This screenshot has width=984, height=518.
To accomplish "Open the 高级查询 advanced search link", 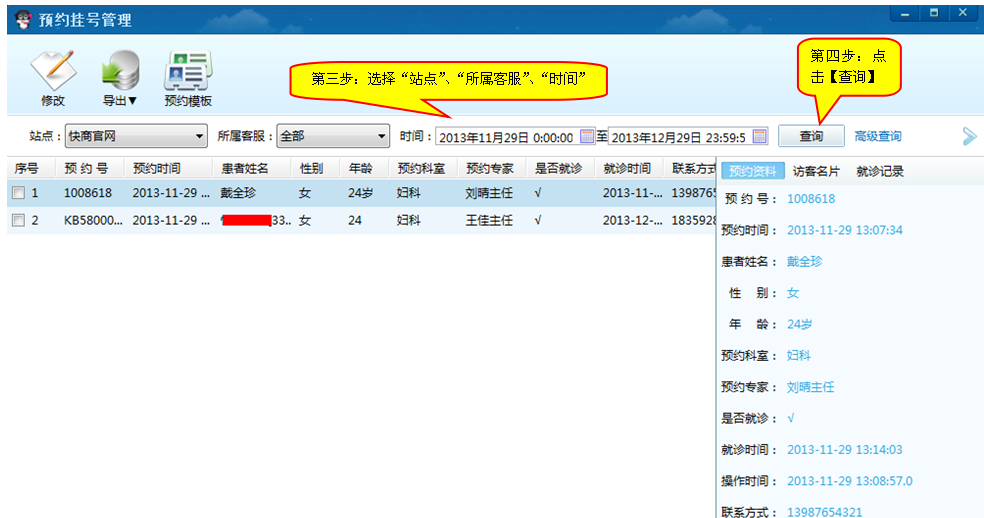I will click(x=878, y=136).
